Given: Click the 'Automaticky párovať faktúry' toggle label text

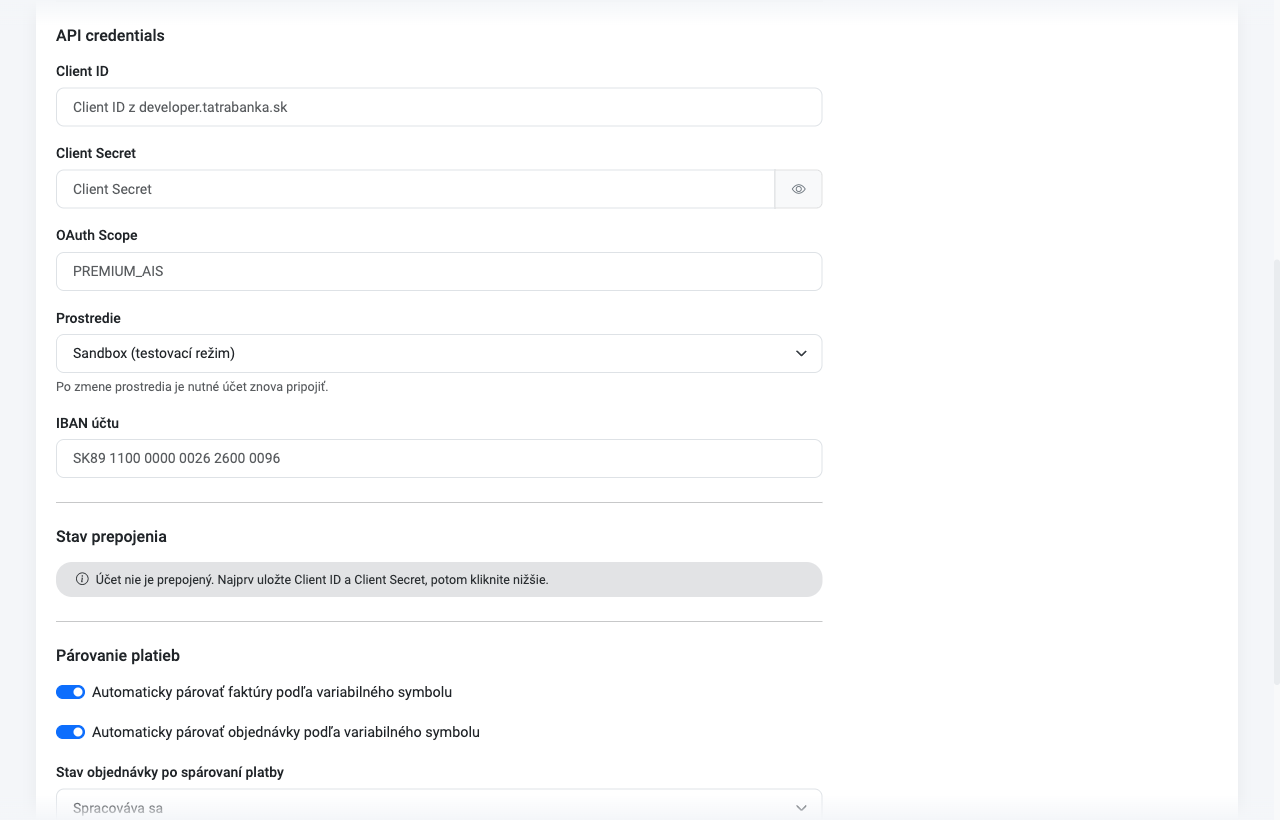Looking at the screenshot, I should 272,692.
